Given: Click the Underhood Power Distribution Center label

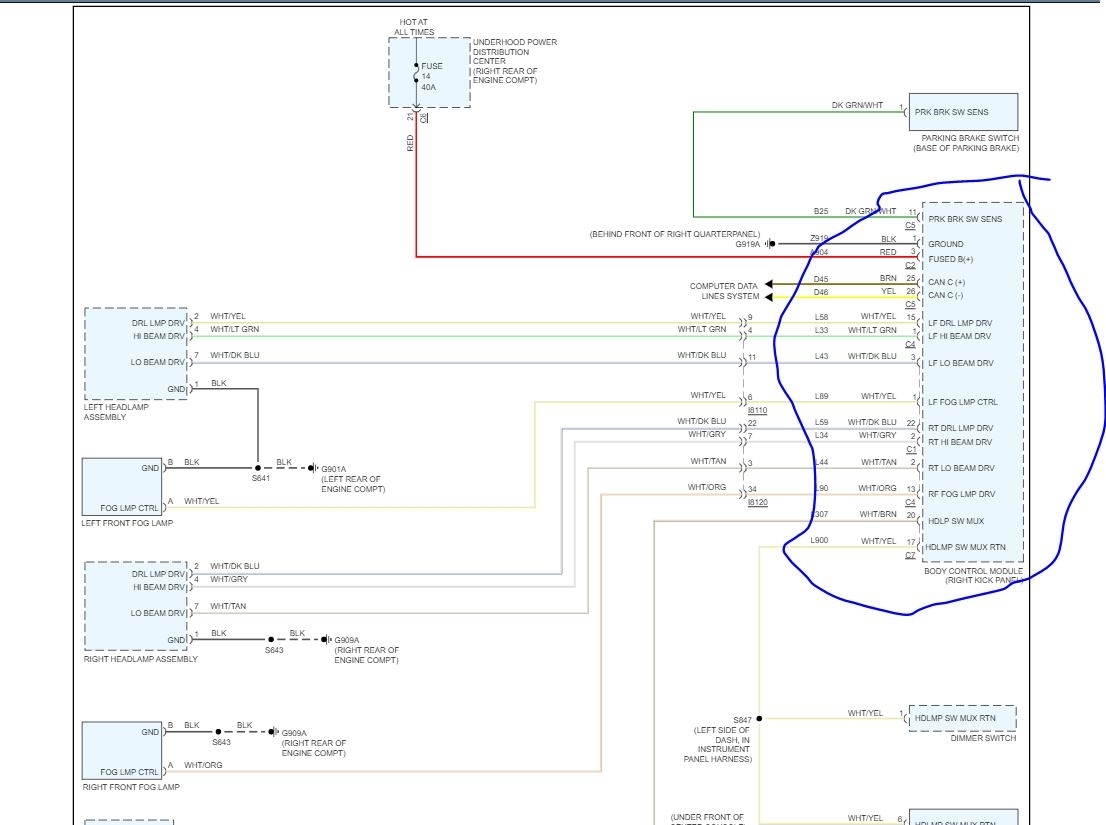Looking at the screenshot, I should tap(514, 61).
